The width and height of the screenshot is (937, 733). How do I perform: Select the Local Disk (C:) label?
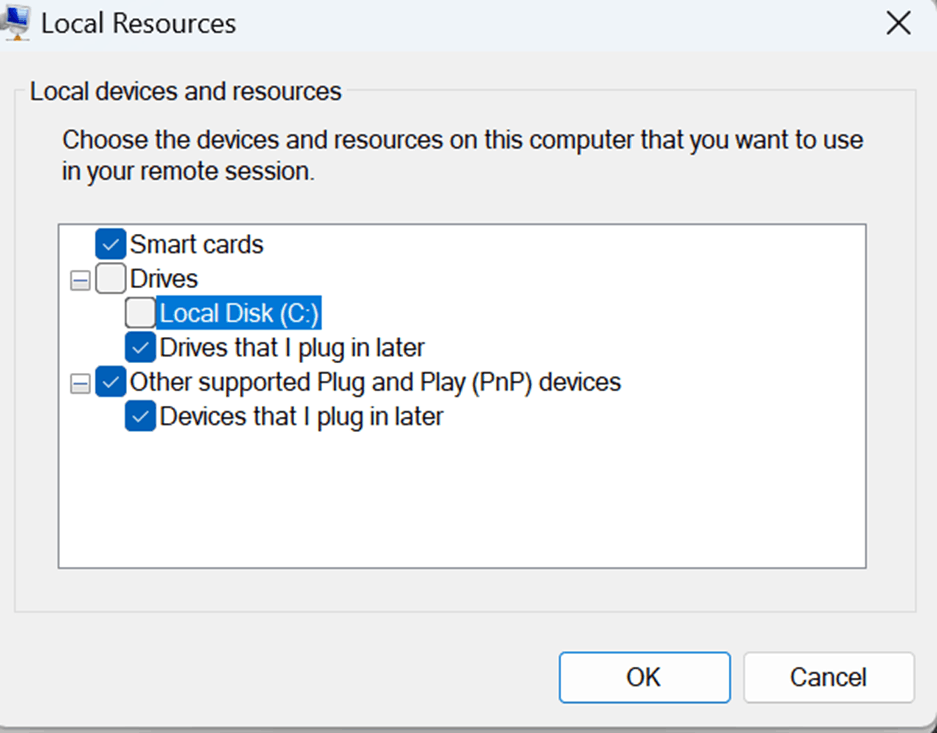click(239, 312)
